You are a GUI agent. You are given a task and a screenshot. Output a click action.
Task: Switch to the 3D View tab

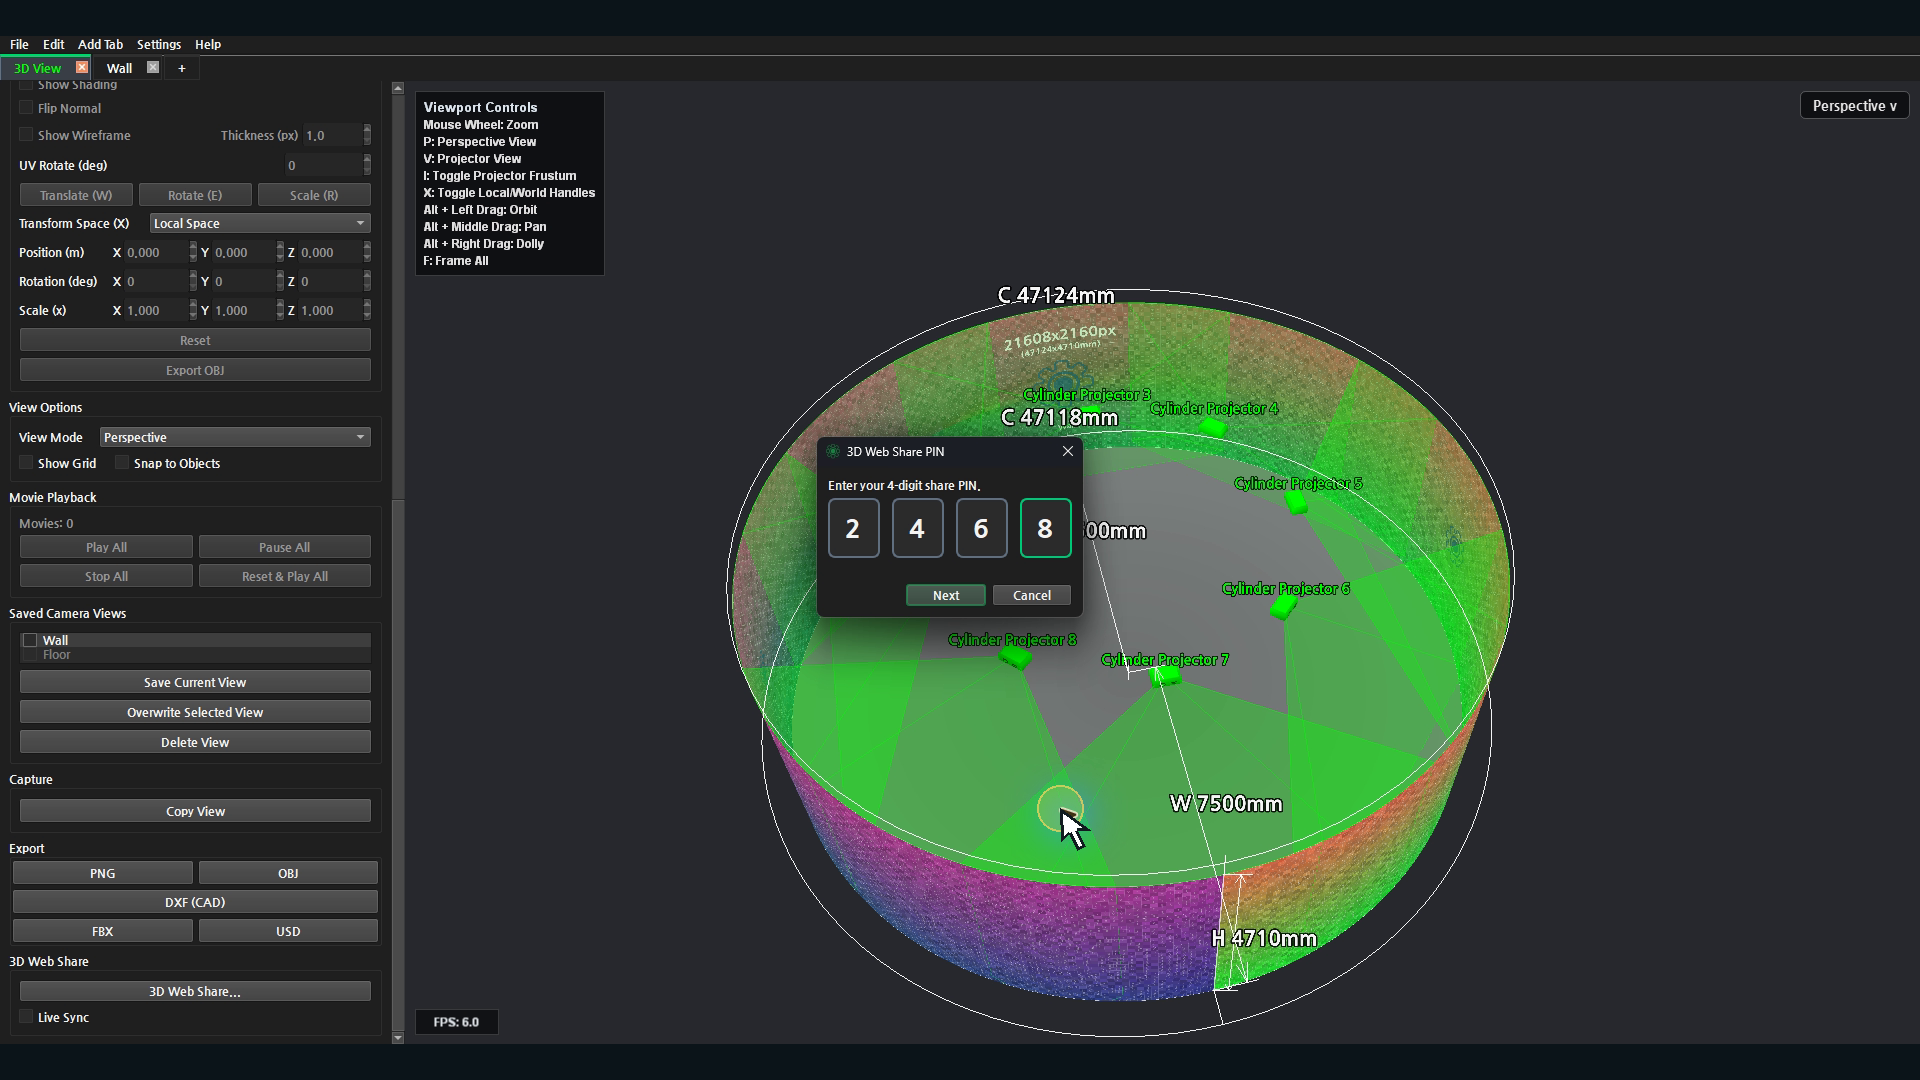coord(38,68)
